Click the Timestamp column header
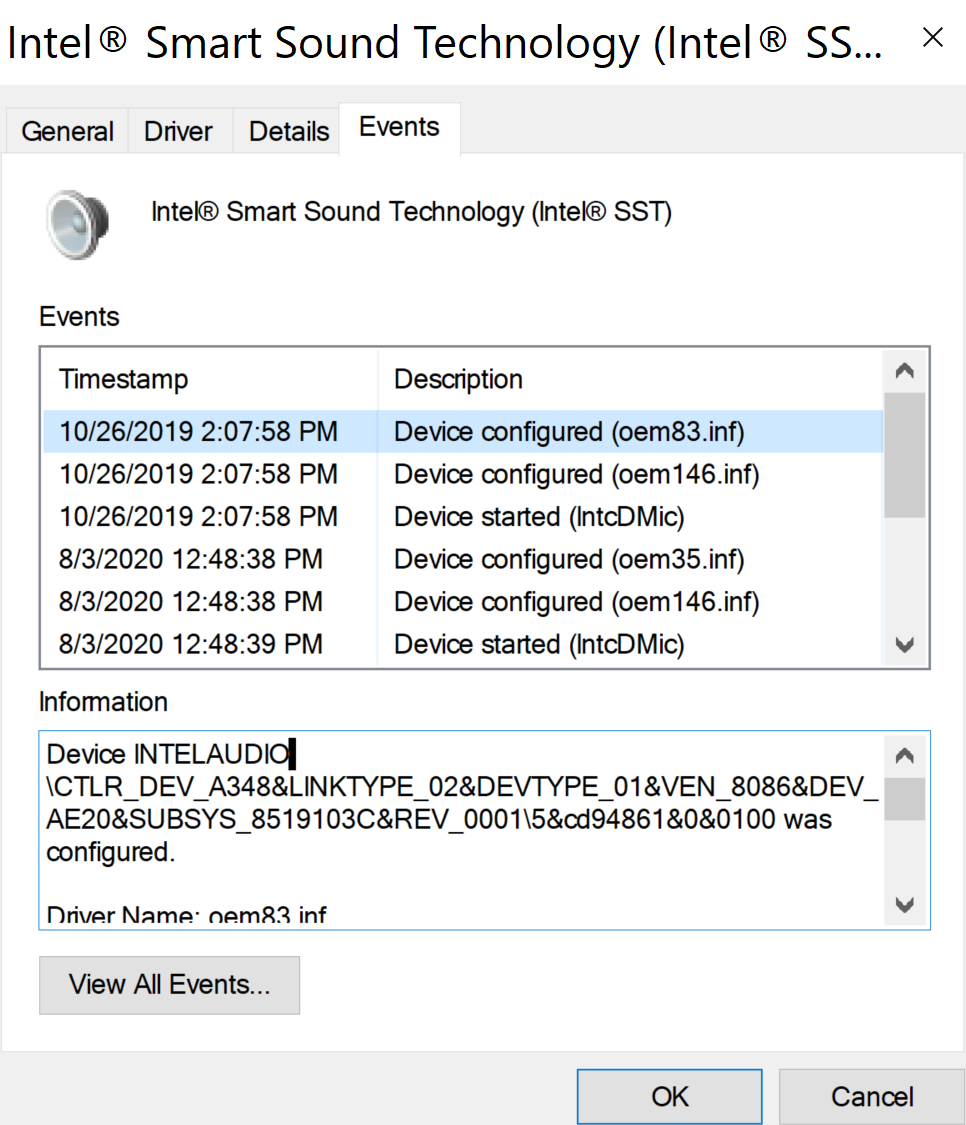The width and height of the screenshot is (966, 1125). click(x=211, y=379)
